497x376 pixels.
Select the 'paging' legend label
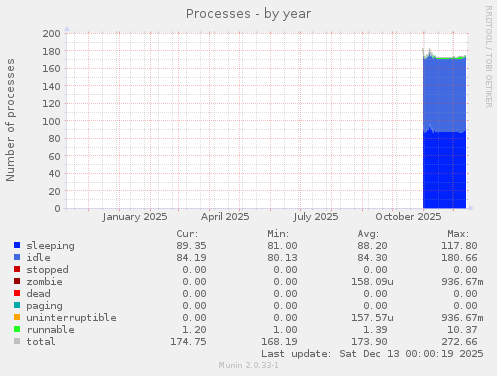(44, 306)
